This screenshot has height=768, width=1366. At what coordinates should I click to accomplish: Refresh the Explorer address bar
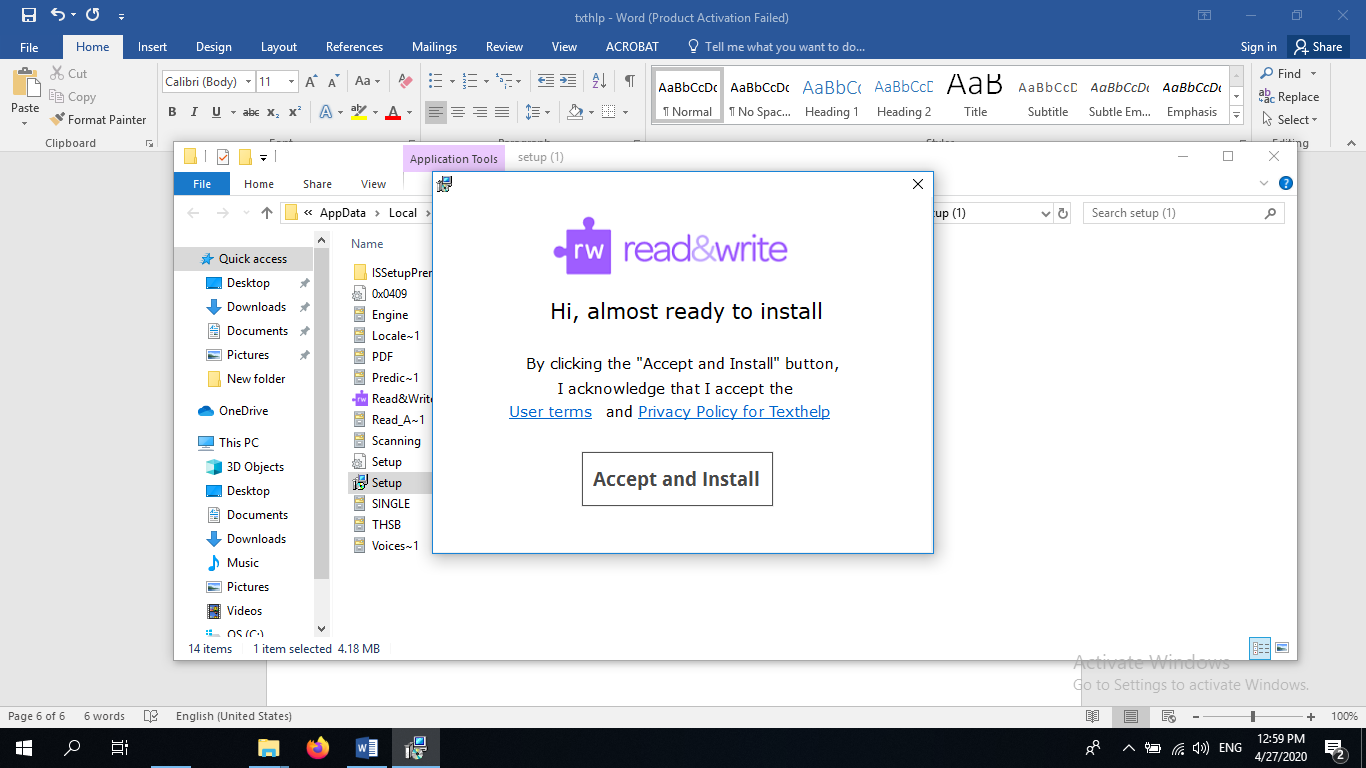pyautogui.click(x=1063, y=213)
